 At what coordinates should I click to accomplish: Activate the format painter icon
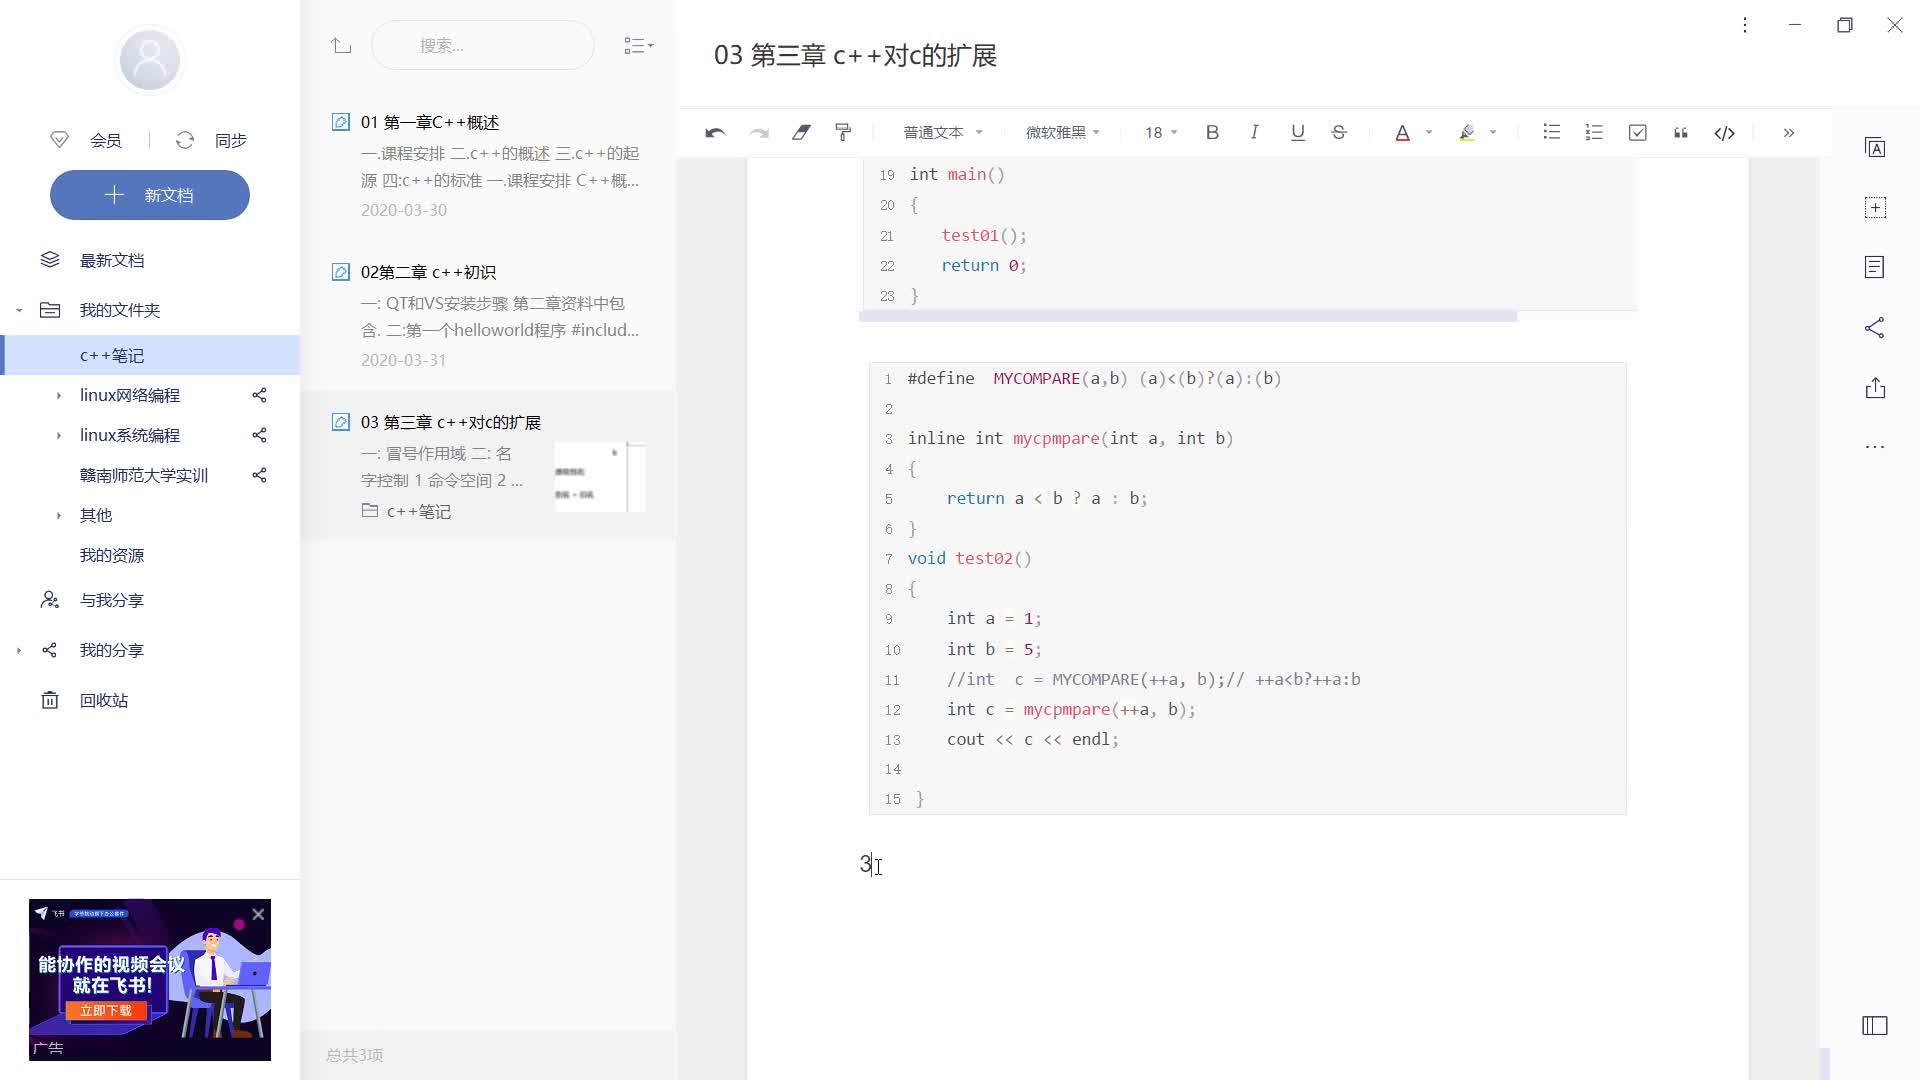843,132
